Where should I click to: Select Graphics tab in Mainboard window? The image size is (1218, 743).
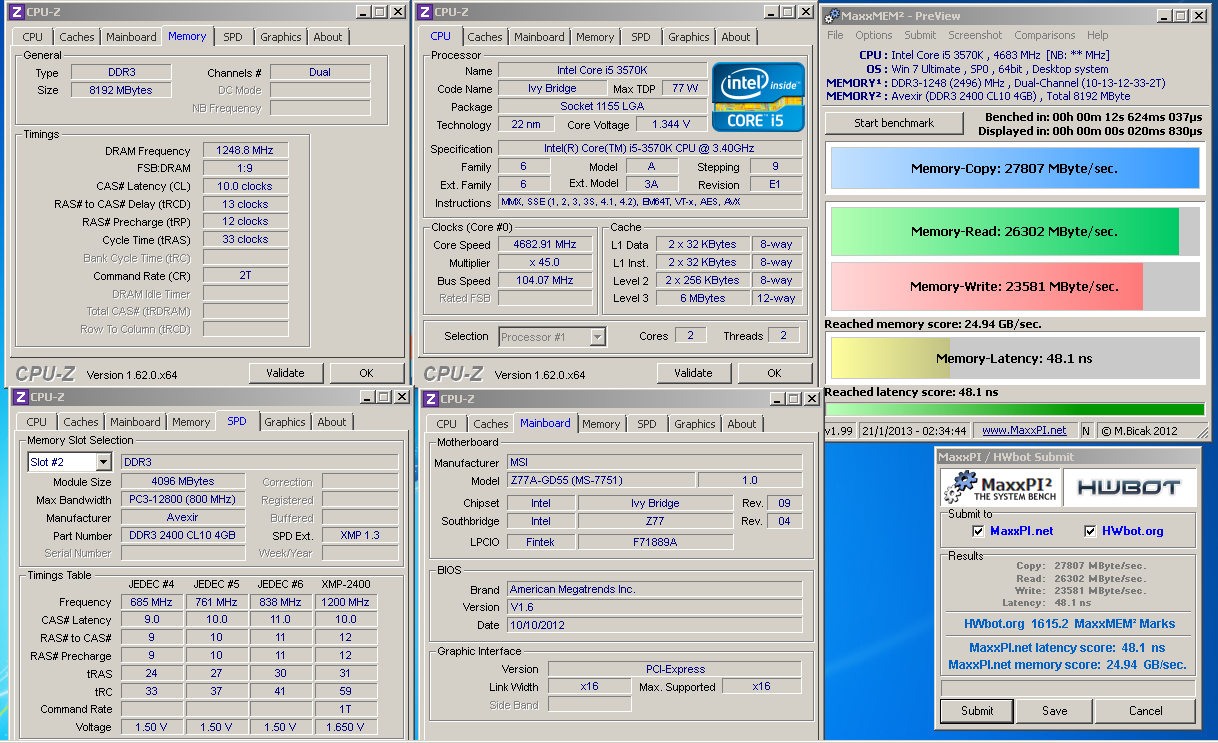pyautogui.click(x=695, y=424)
